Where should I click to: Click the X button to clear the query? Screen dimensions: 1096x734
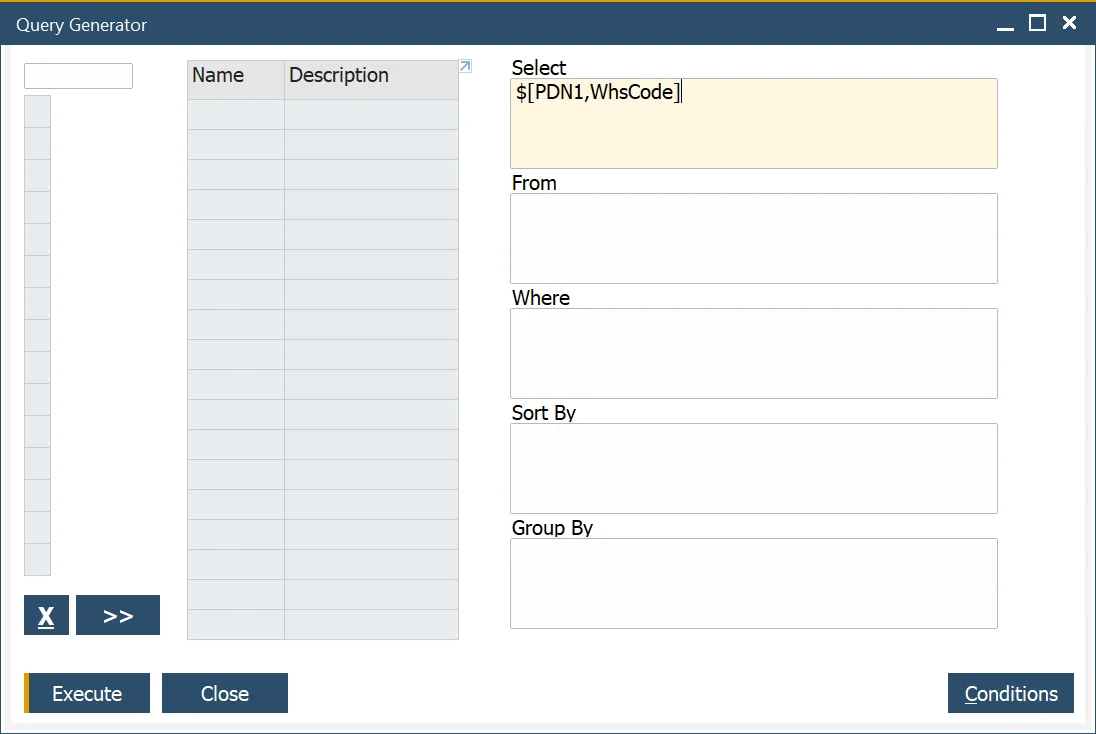(x=46, y=614)
